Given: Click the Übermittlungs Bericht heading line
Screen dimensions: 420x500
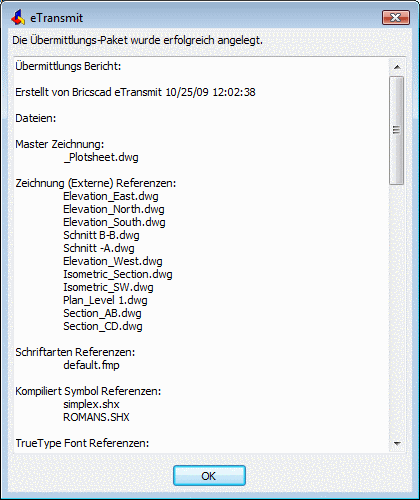Looking at the screenshot, I should coord(68,66).
